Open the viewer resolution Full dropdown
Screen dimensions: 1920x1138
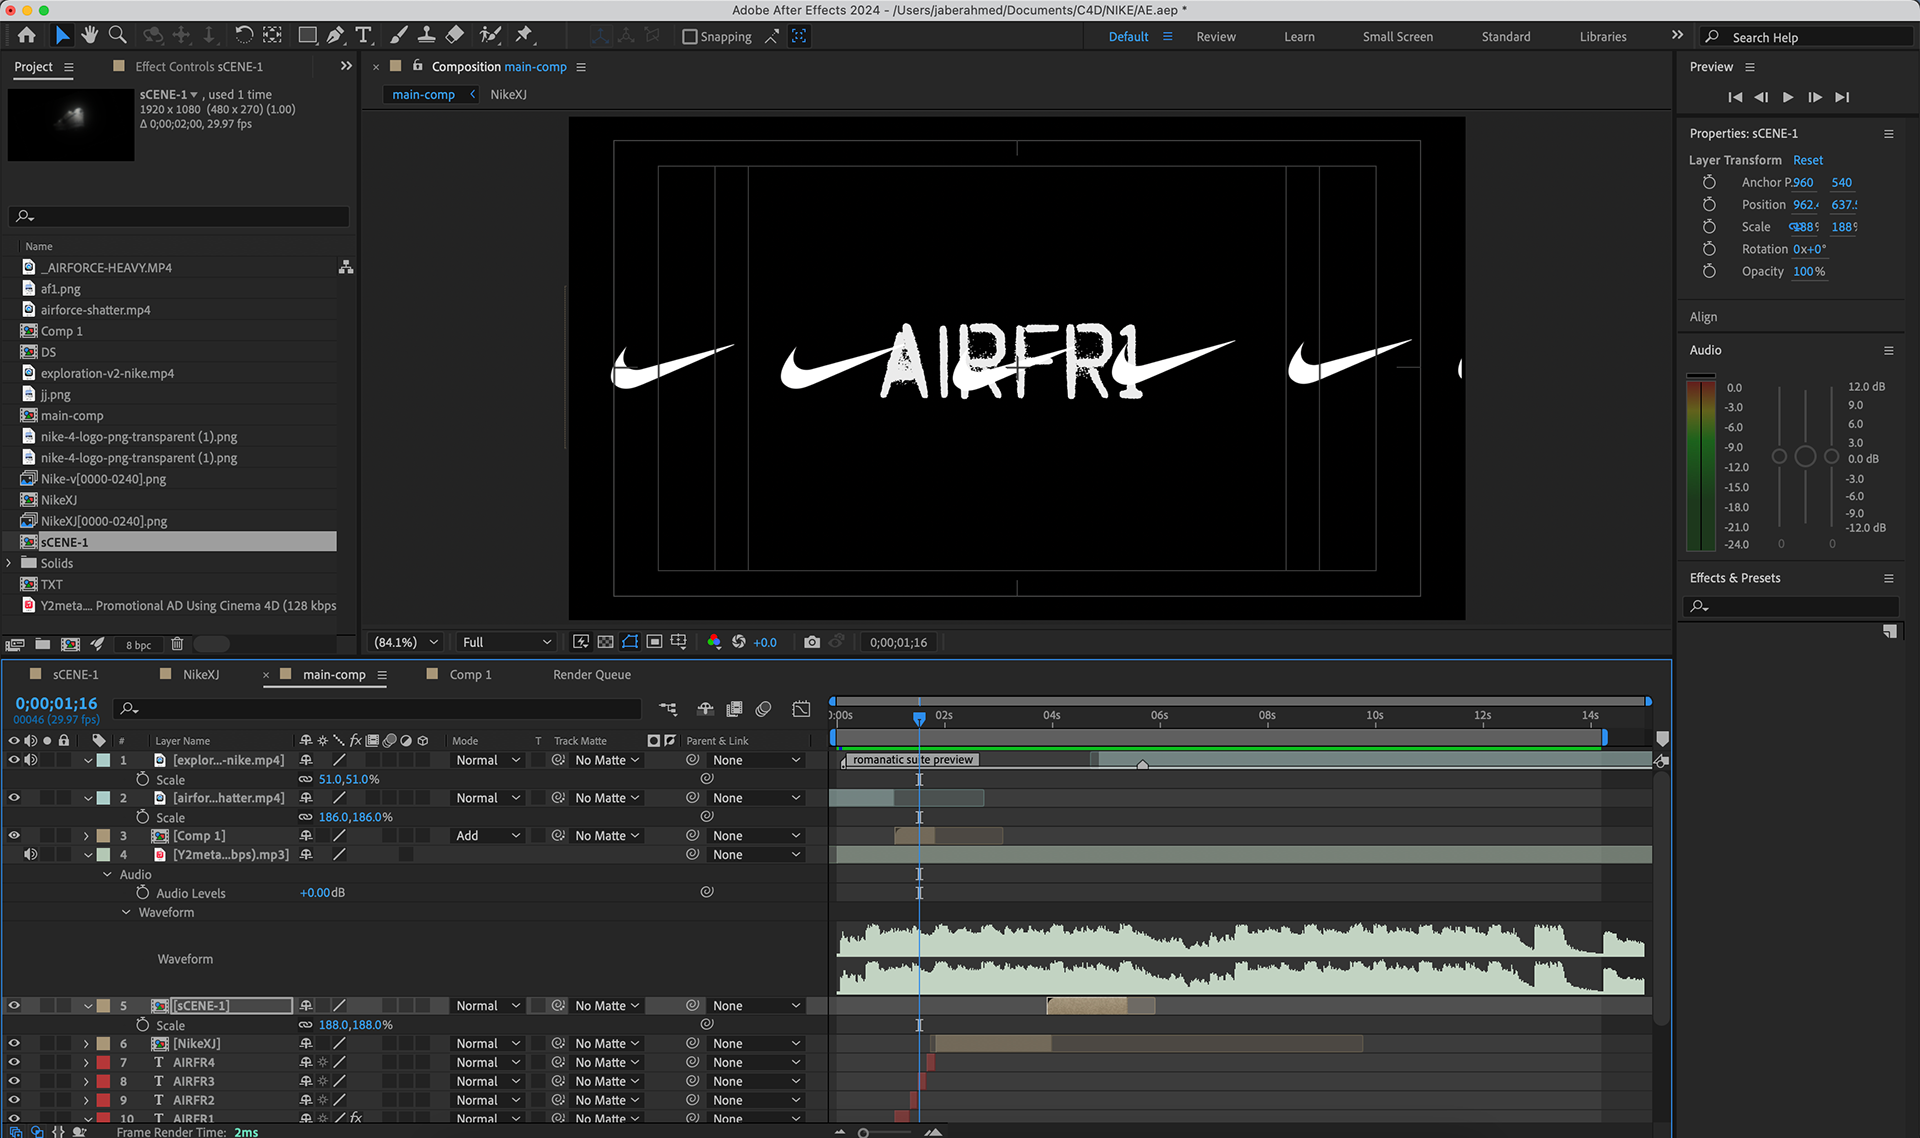(x=507, y=642)
